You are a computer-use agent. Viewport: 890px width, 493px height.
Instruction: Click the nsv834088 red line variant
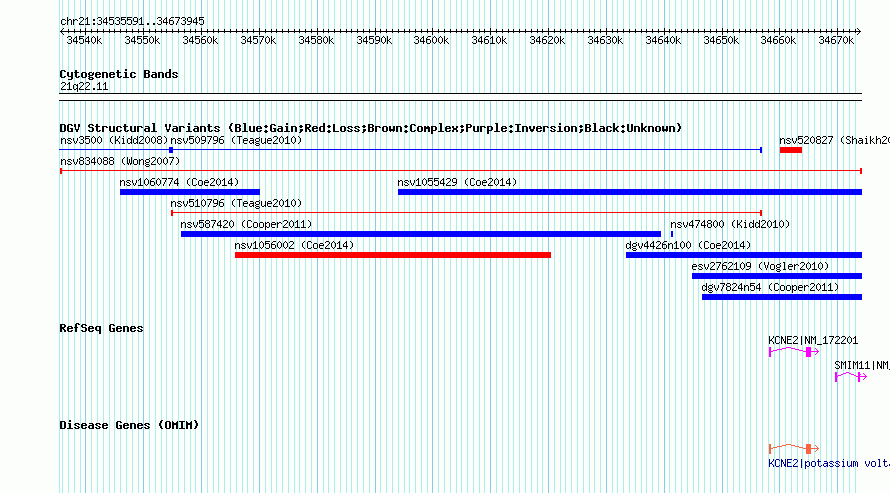(461, 171)
